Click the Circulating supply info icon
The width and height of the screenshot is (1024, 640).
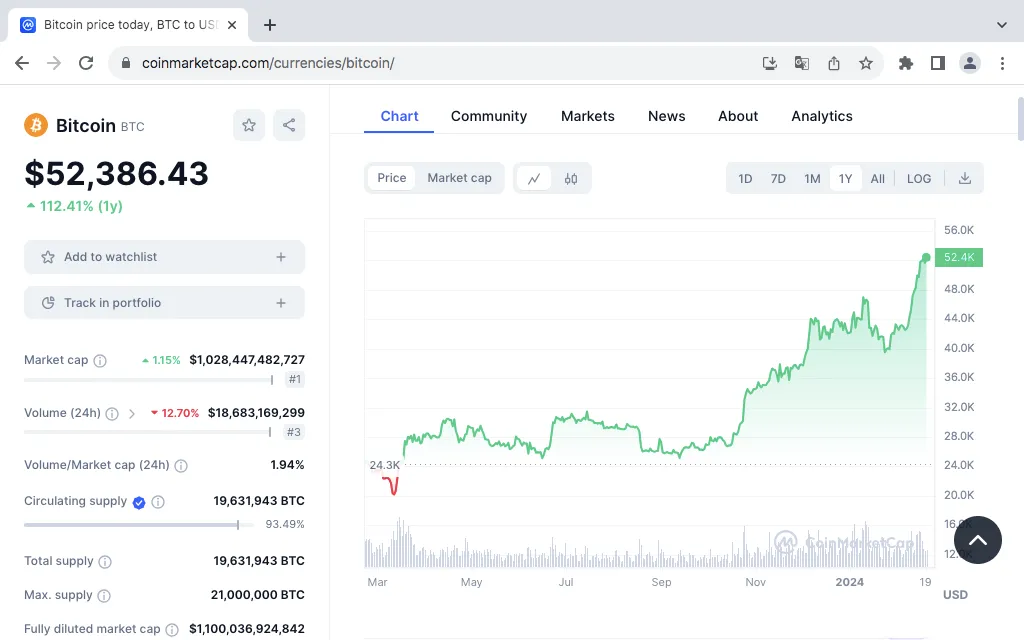point(158,502)
